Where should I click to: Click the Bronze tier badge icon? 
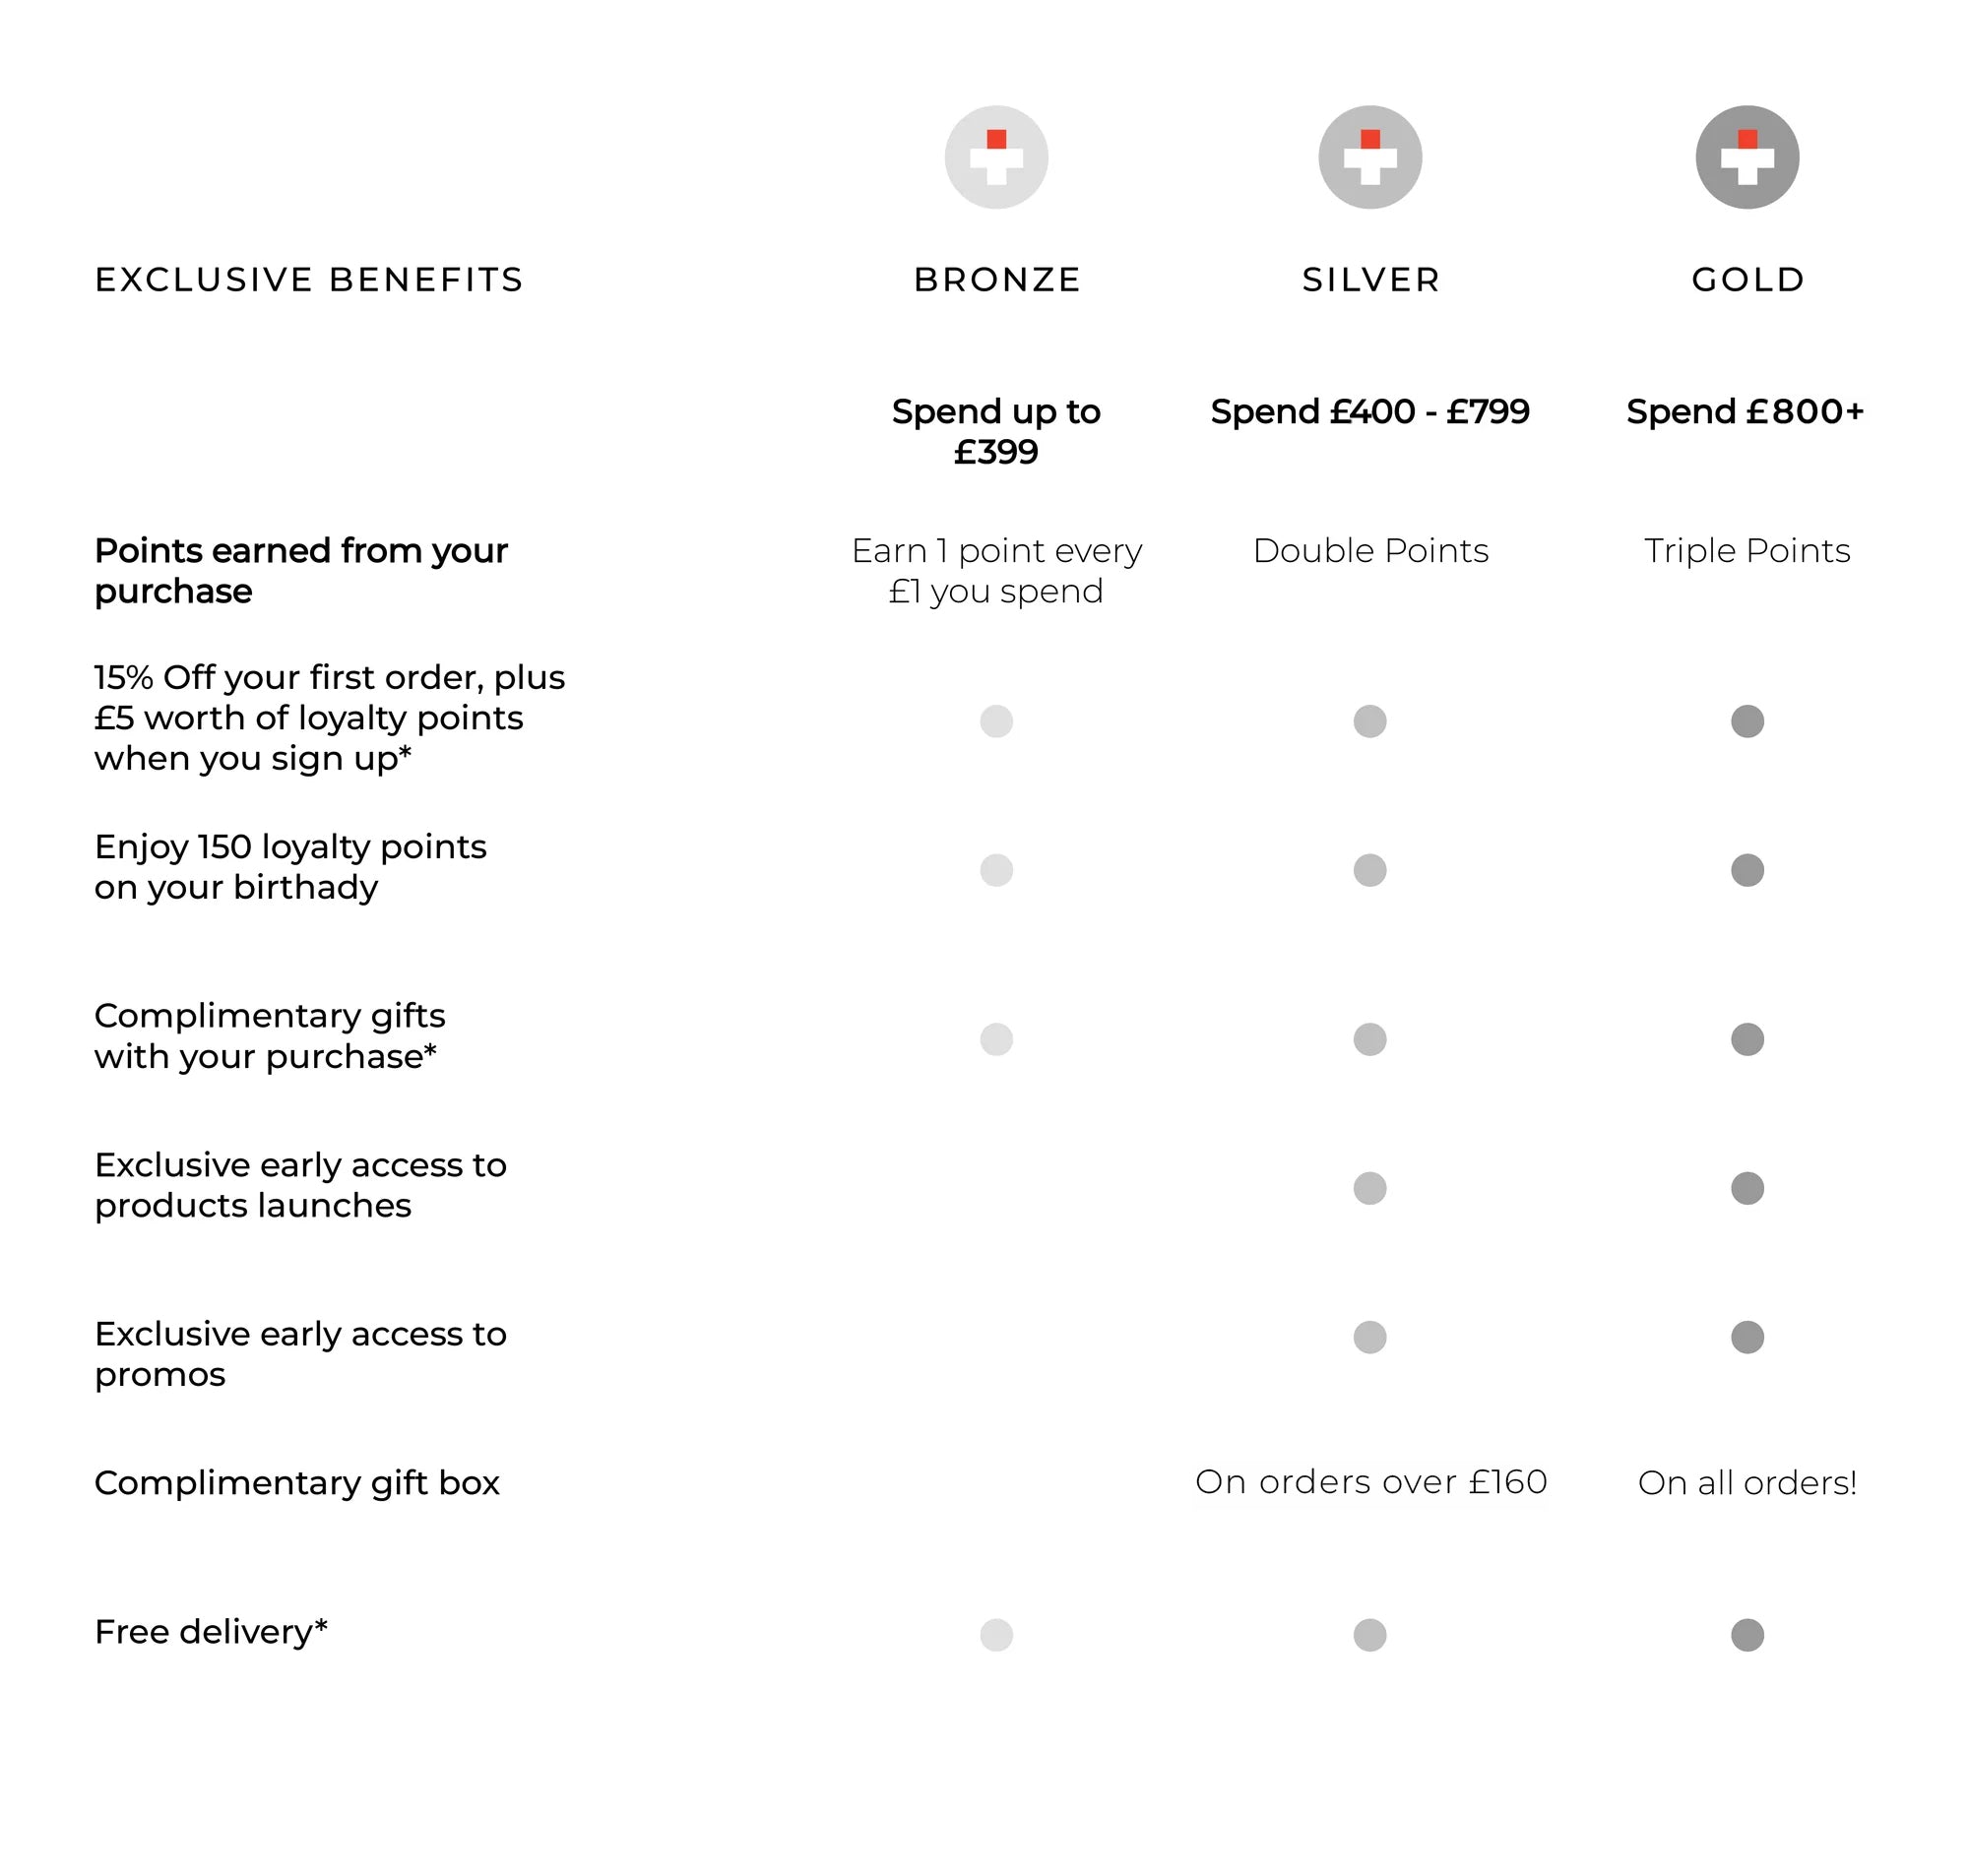(x=996, y=157)
